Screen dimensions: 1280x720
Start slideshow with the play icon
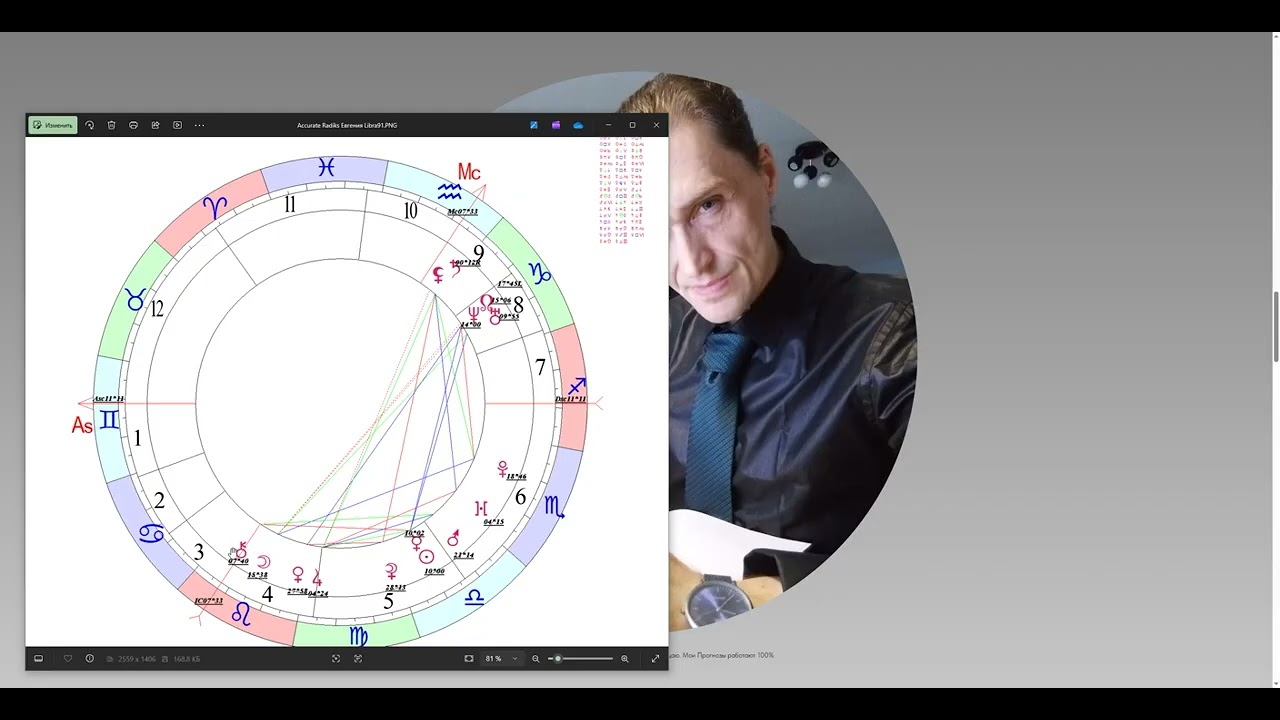tap(177, 125)
